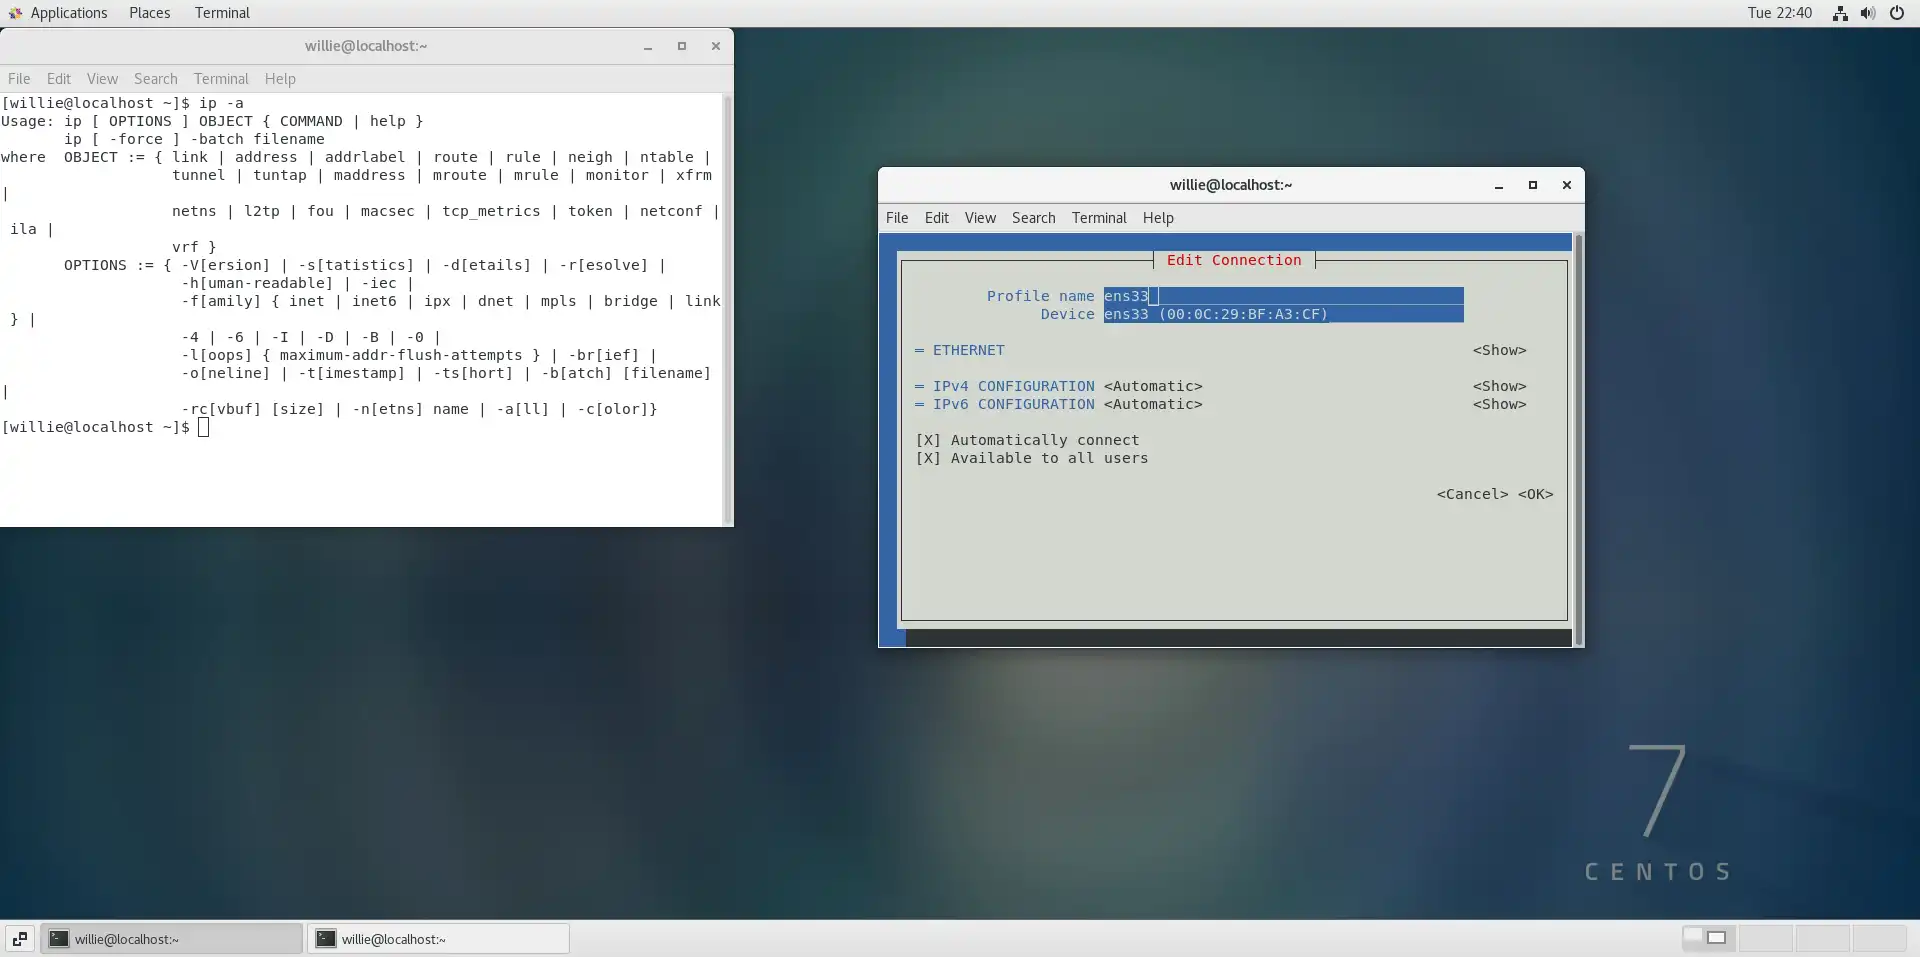Select the second workspace in the switcher
Viewport: 1920px width, 957px height.
[1766, 938]
